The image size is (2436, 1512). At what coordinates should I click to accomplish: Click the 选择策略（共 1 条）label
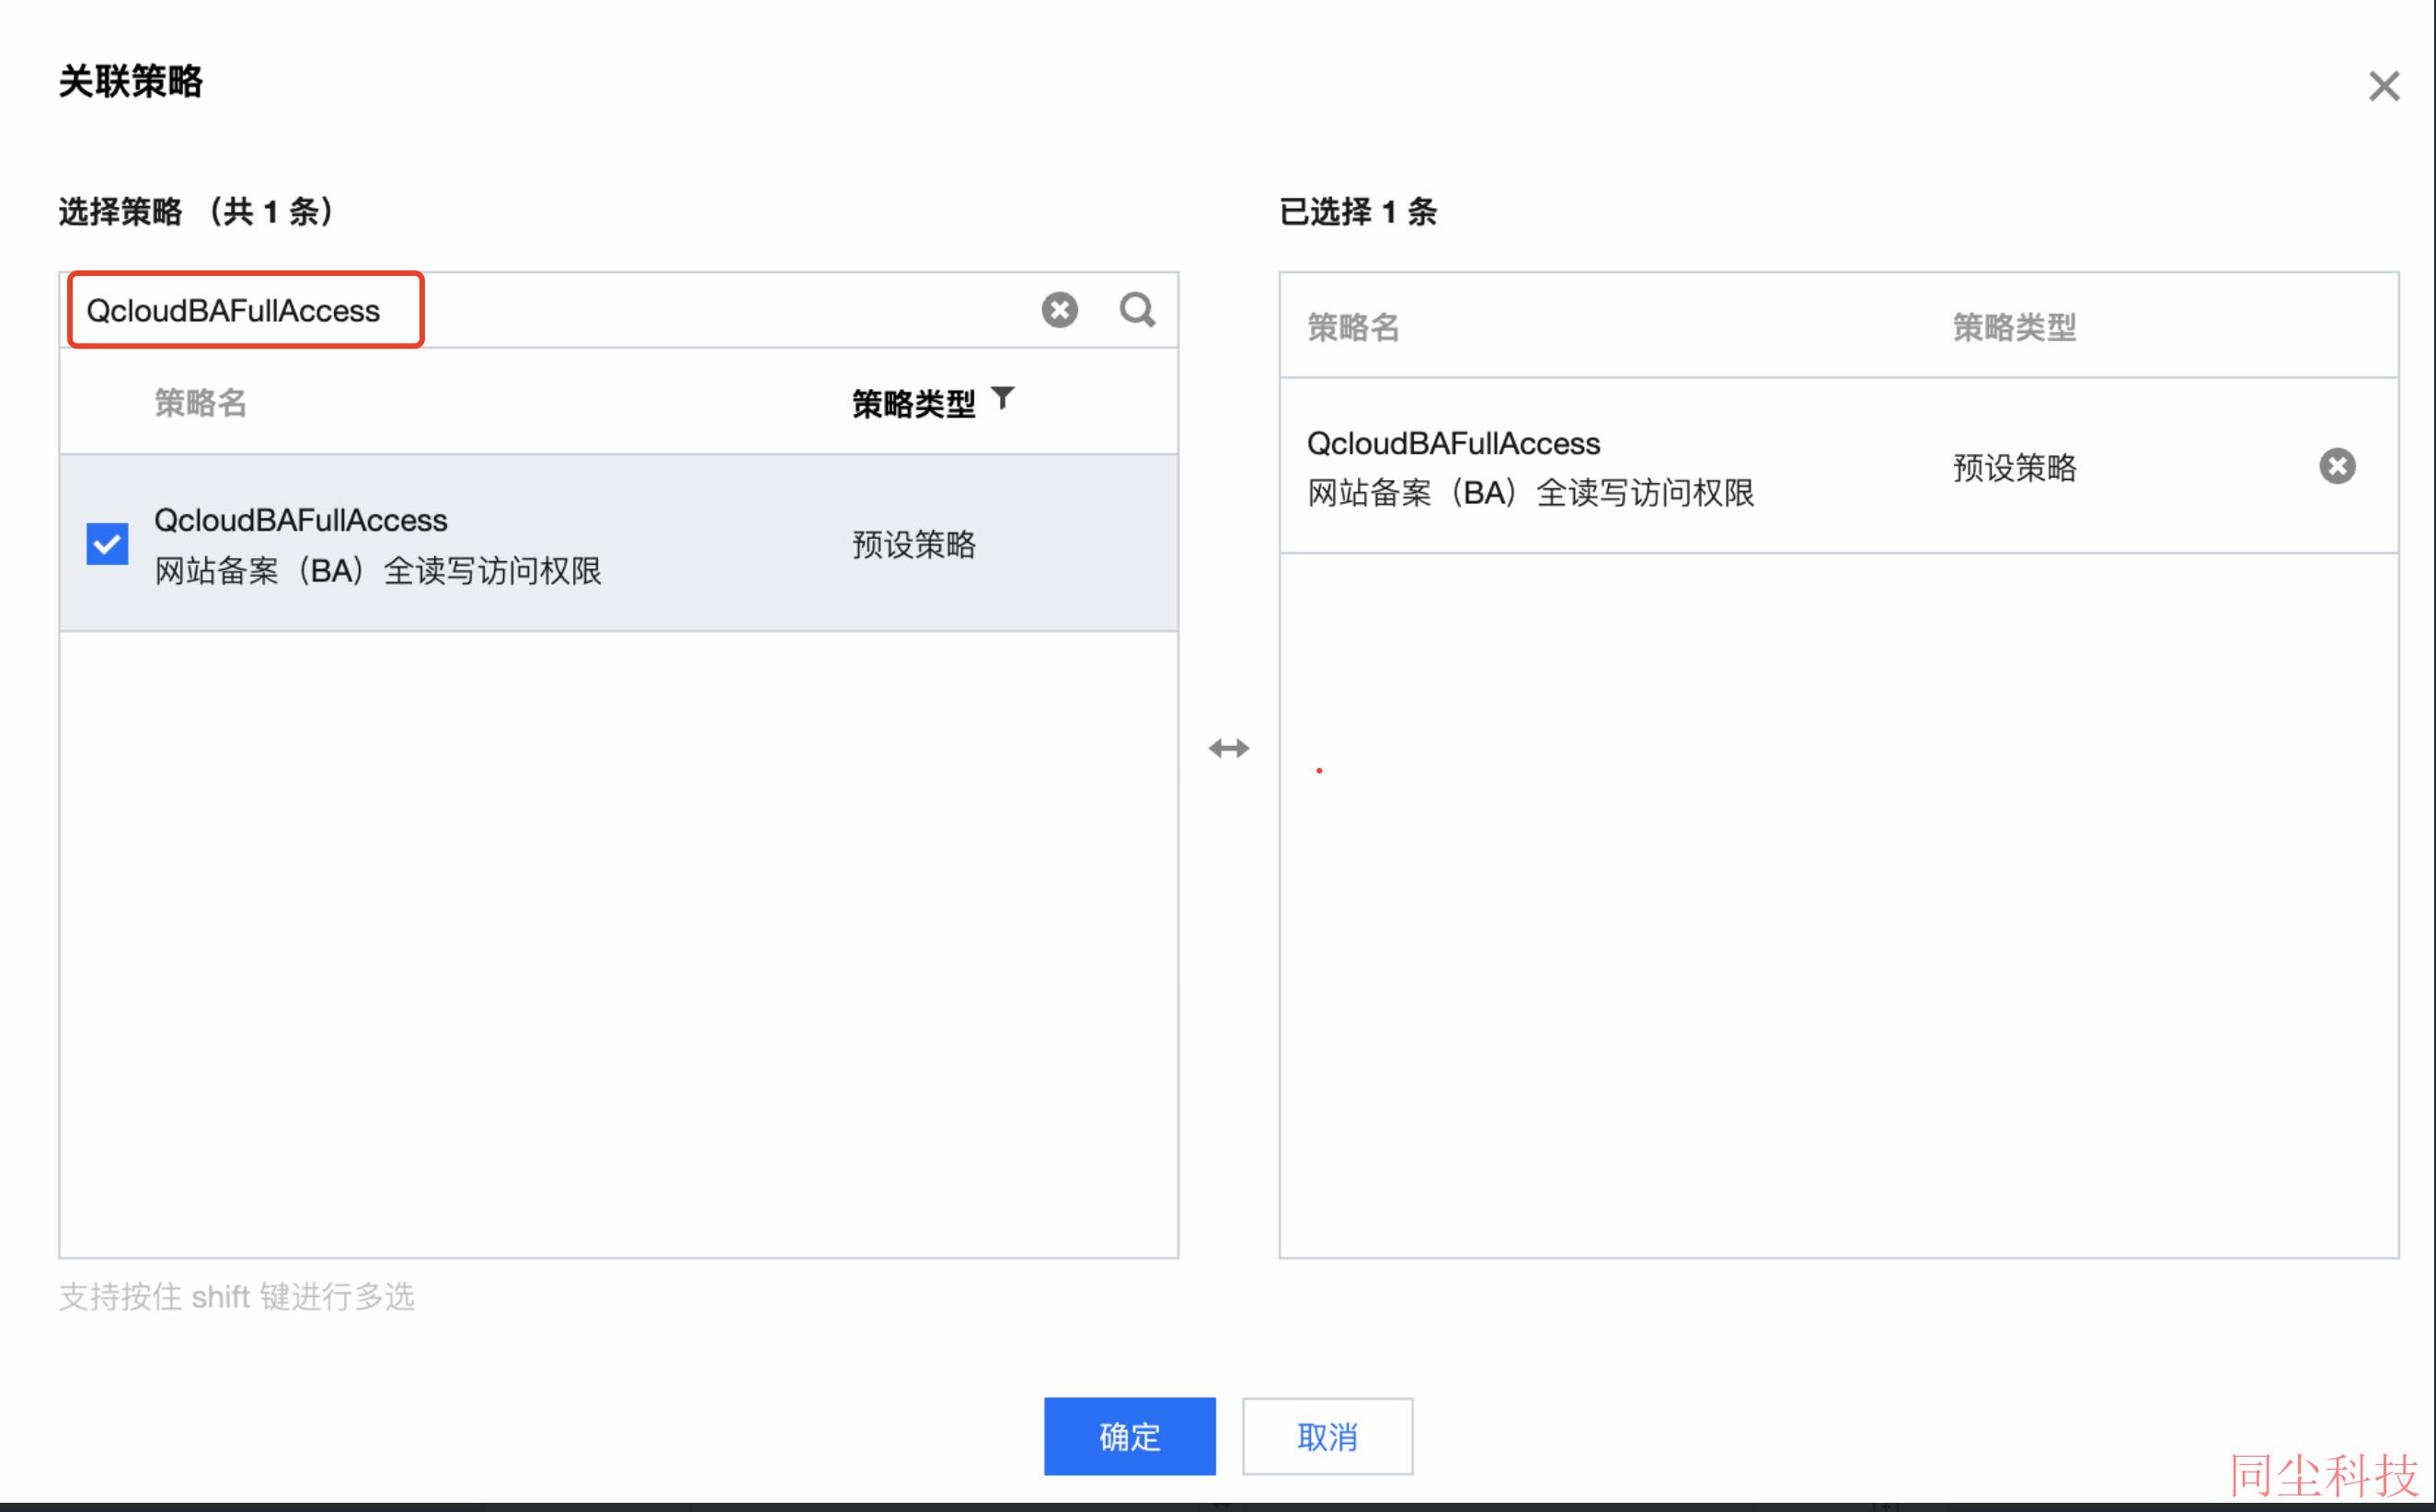click(x=196, y=212)
